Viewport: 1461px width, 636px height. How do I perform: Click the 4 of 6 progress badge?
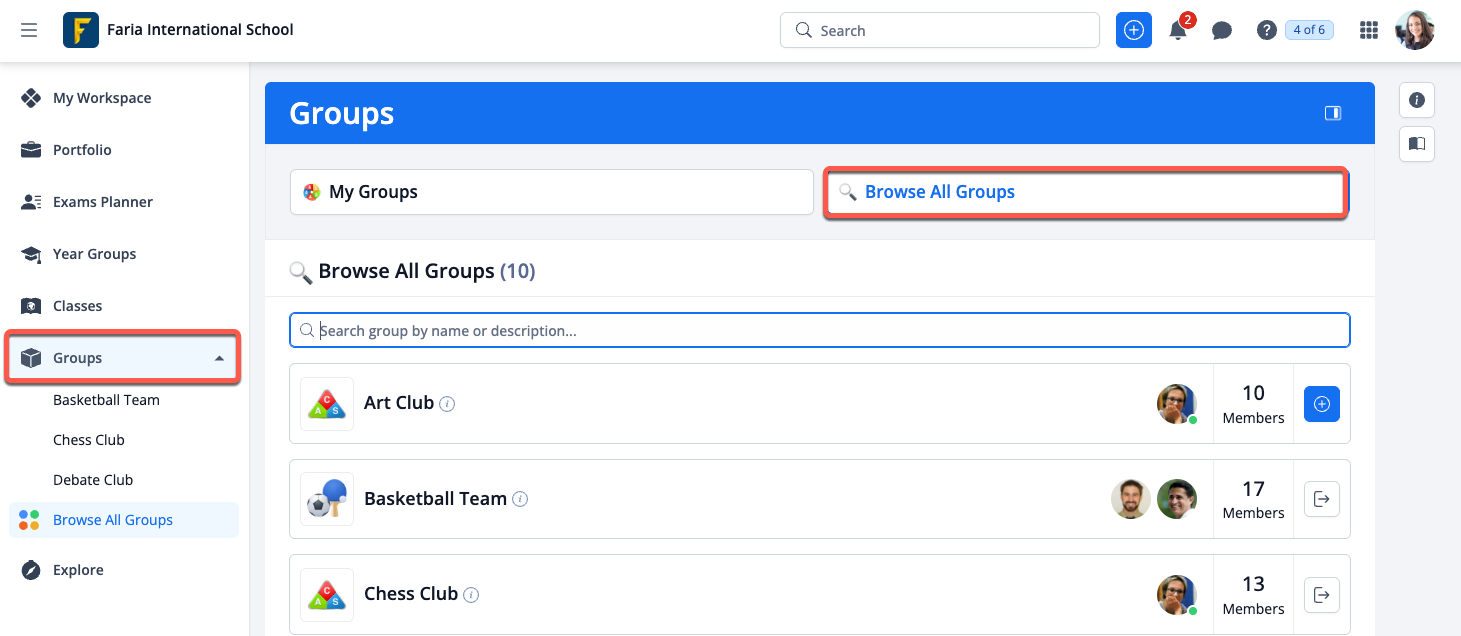(1309, 30)
